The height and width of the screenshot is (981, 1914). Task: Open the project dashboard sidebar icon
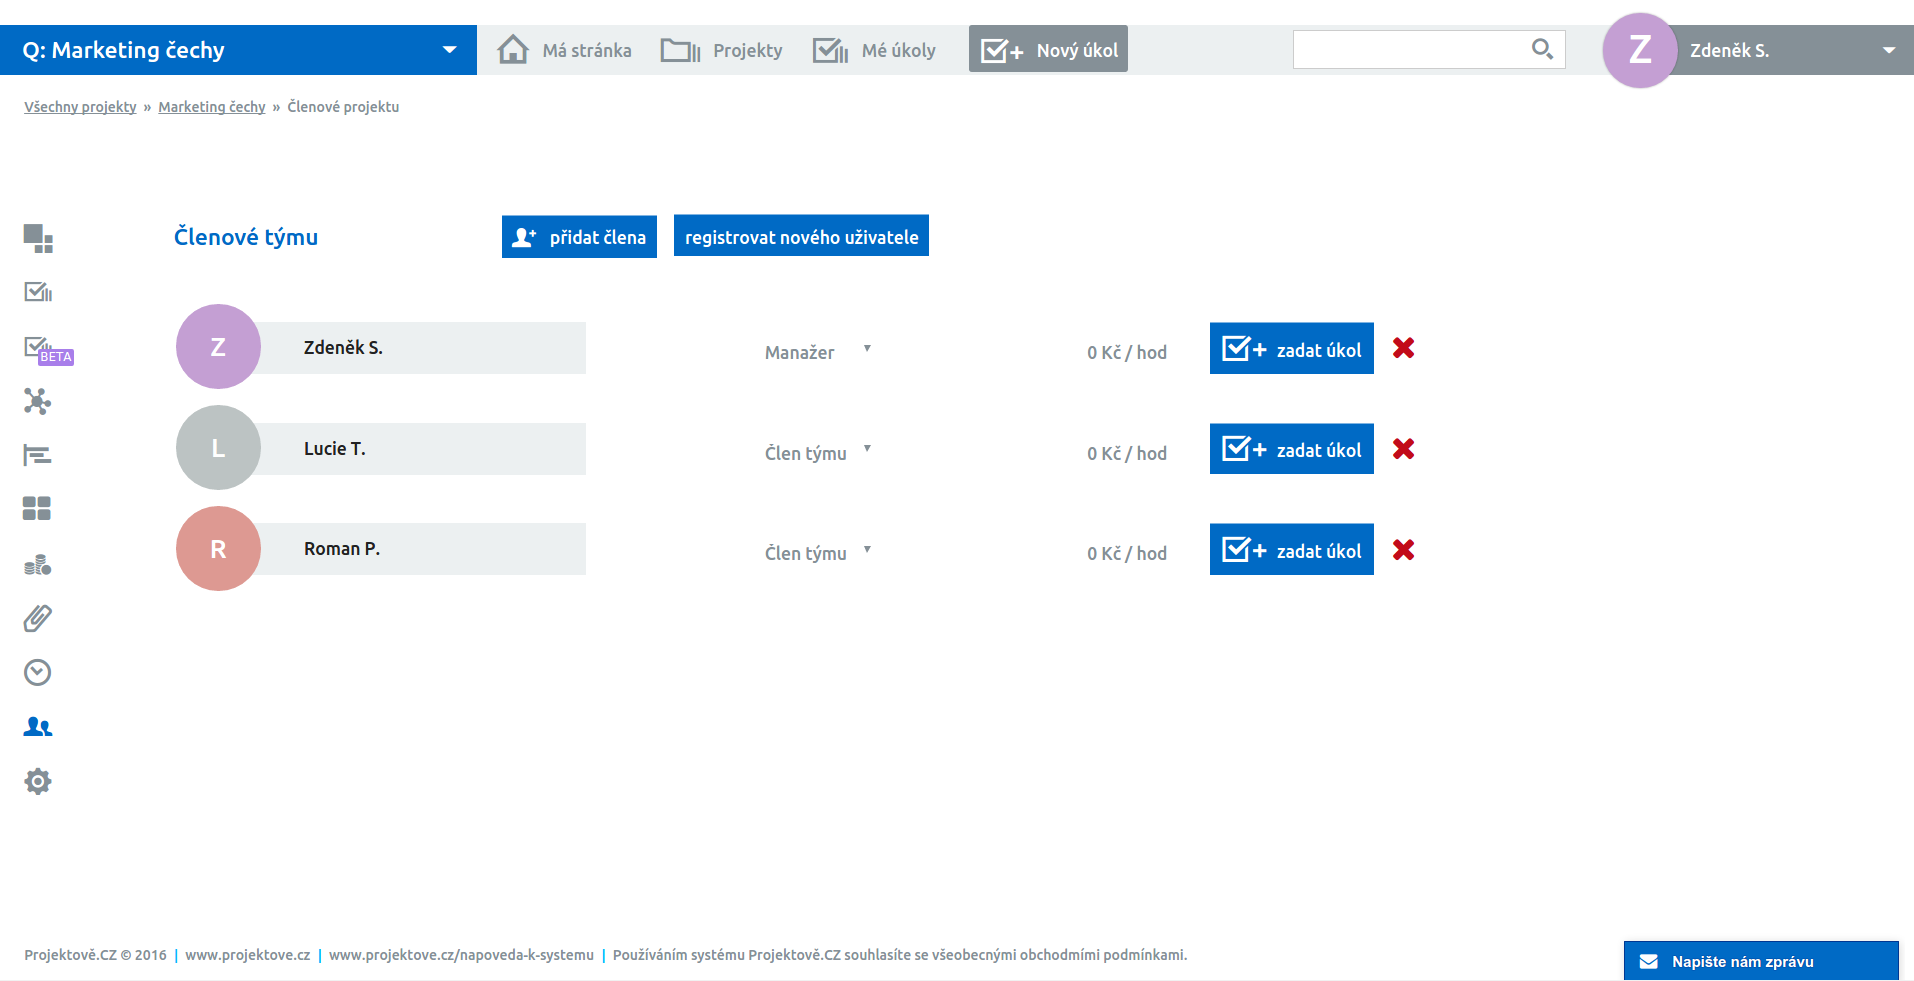click(38, 238)
